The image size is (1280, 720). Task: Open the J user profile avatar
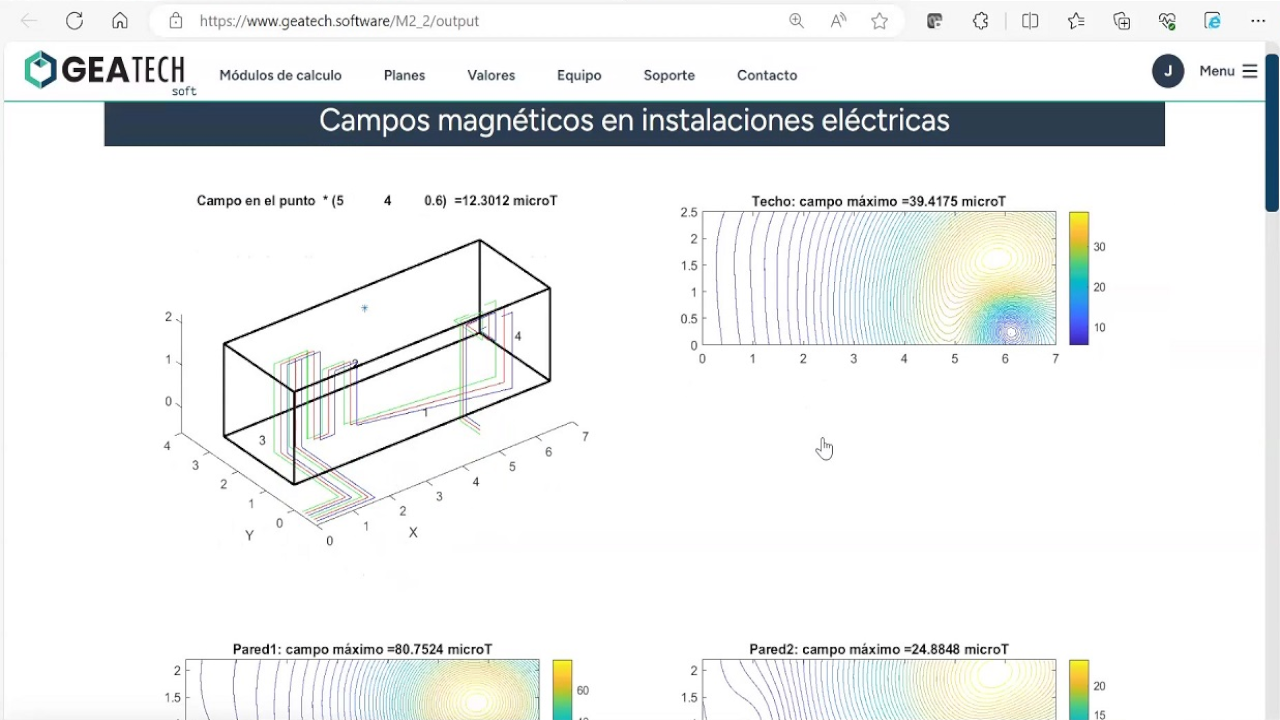coord(1168,71)
